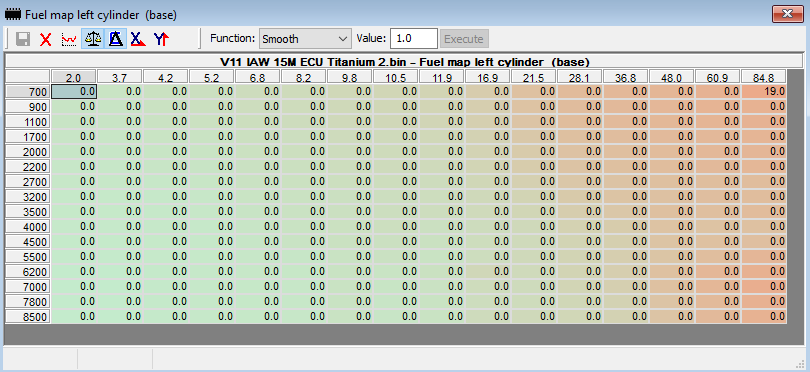This screenshot has height=372, width=810.
Task: Select row header 8500
Action: click(x=28, y=317)
